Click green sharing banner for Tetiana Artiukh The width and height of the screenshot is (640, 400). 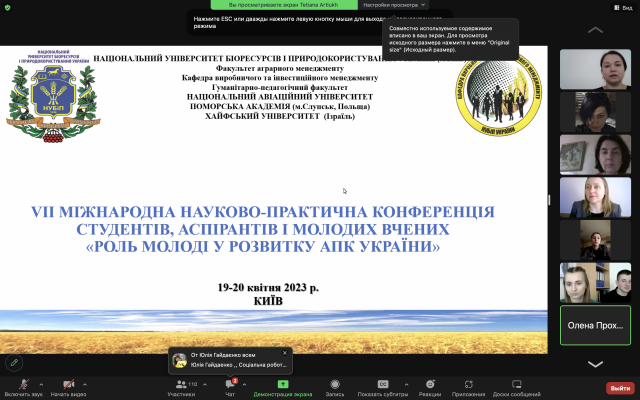click(284, 5)
